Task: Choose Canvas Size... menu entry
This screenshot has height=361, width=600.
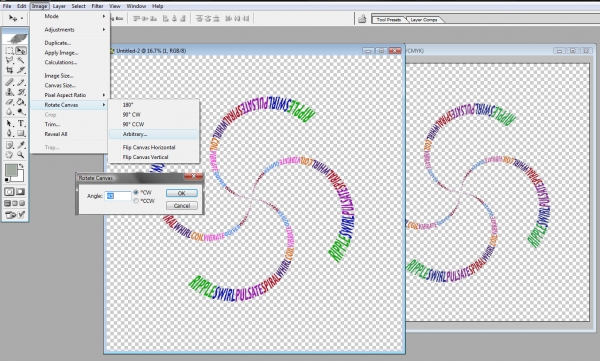Action: click(70, 85)
